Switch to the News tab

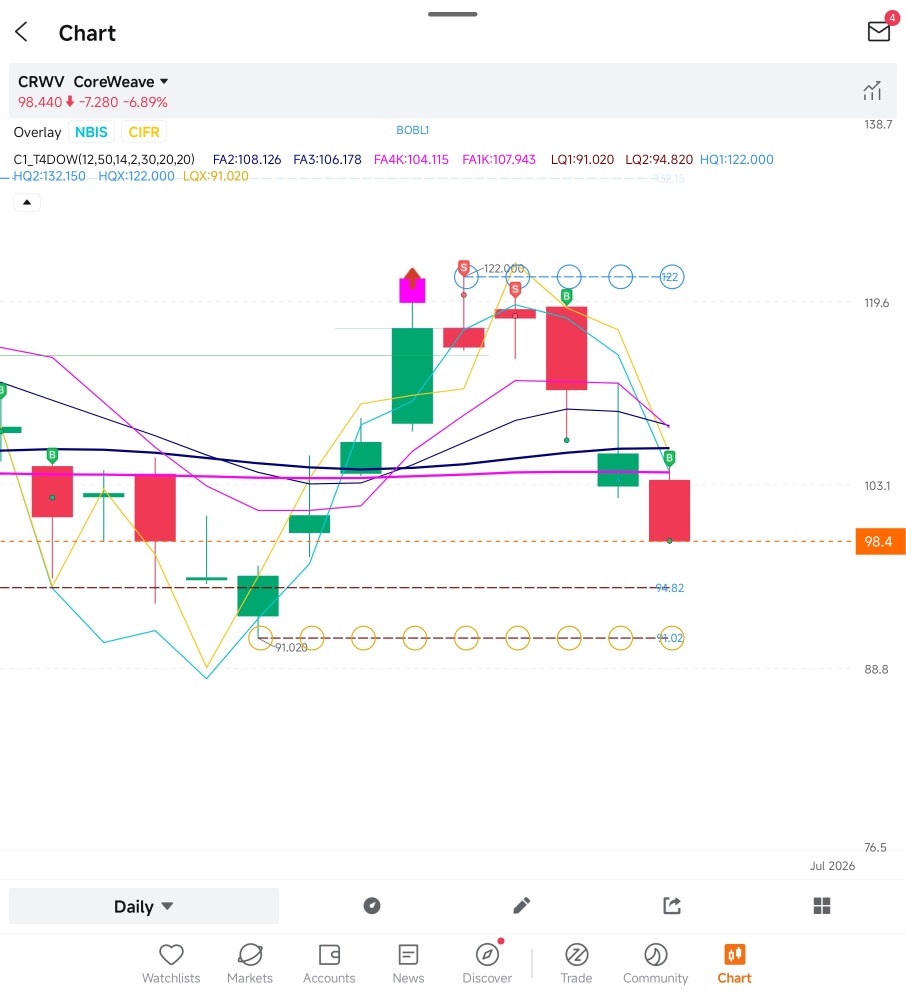[408, 964]
